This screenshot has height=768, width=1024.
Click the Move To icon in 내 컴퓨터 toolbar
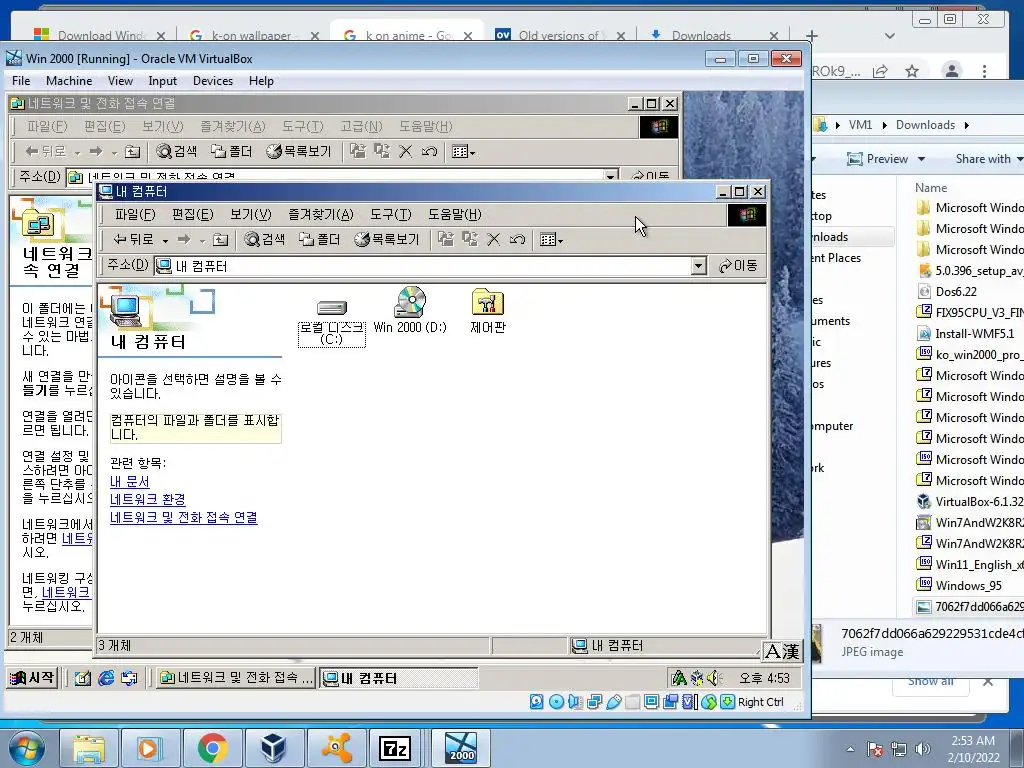[x=446, y=240]
